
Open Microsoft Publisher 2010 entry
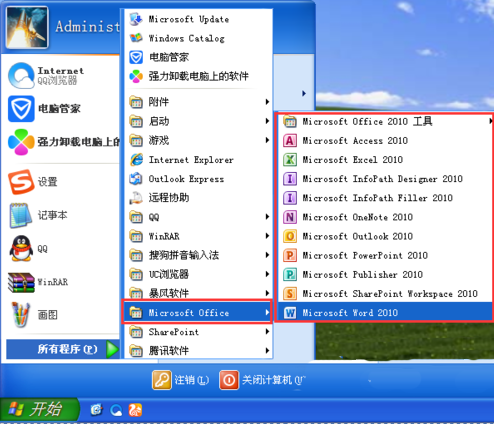pos(385,275)
